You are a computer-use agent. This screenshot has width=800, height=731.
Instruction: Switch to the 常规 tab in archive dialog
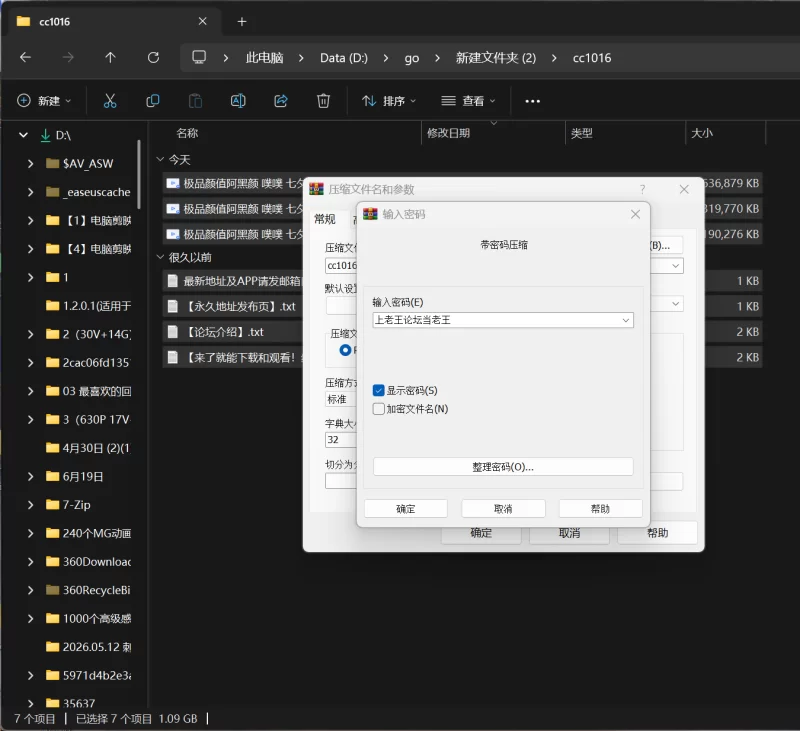pos(325,219)
